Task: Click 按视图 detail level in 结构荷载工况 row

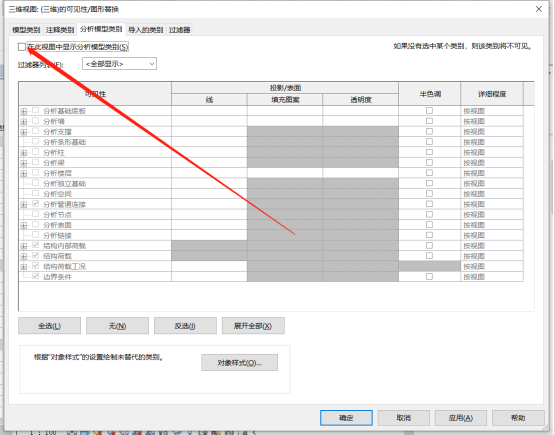Action: tap(492, 266)
